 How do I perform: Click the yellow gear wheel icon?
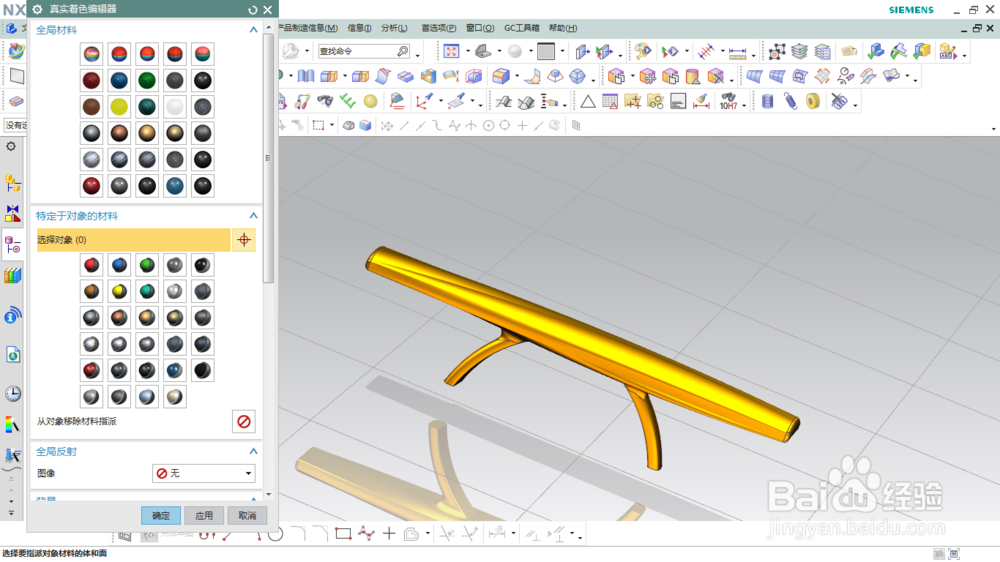coord(812,101)
